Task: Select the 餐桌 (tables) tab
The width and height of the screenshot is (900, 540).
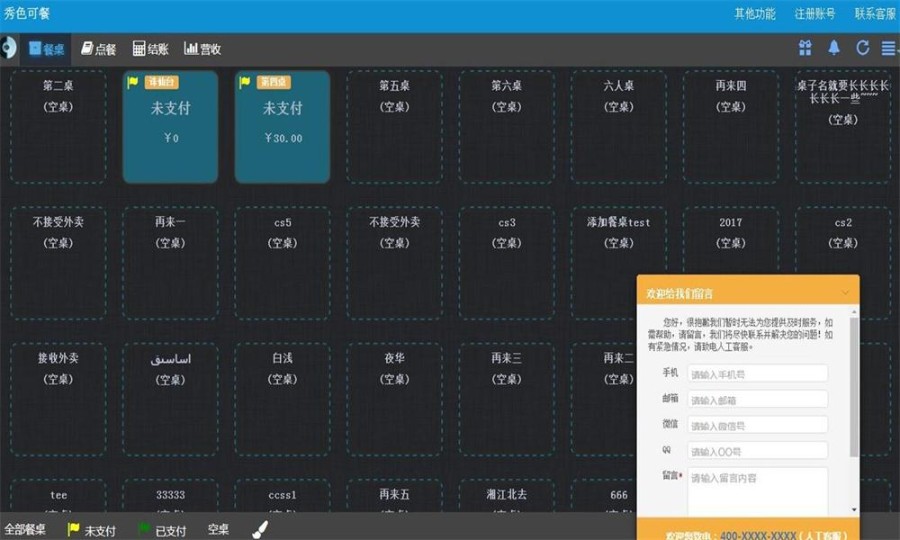Action: (x=47, y=49)
